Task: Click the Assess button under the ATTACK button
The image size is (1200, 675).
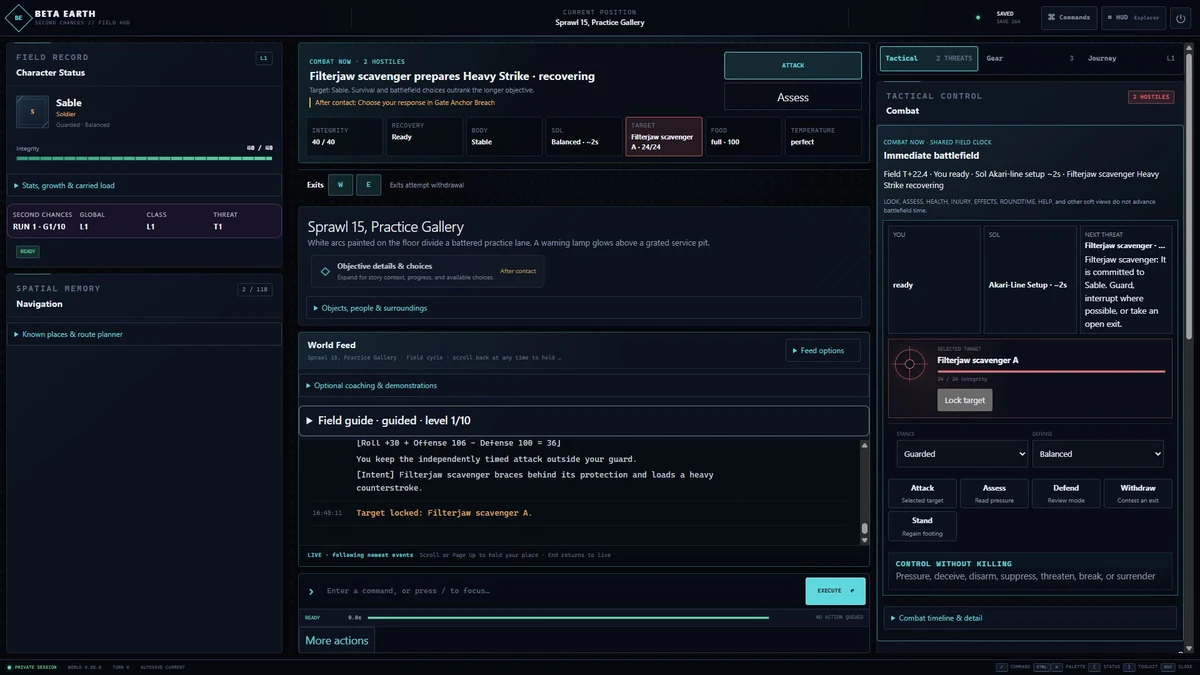Action: pyautogui.click(x=793, y=97)
